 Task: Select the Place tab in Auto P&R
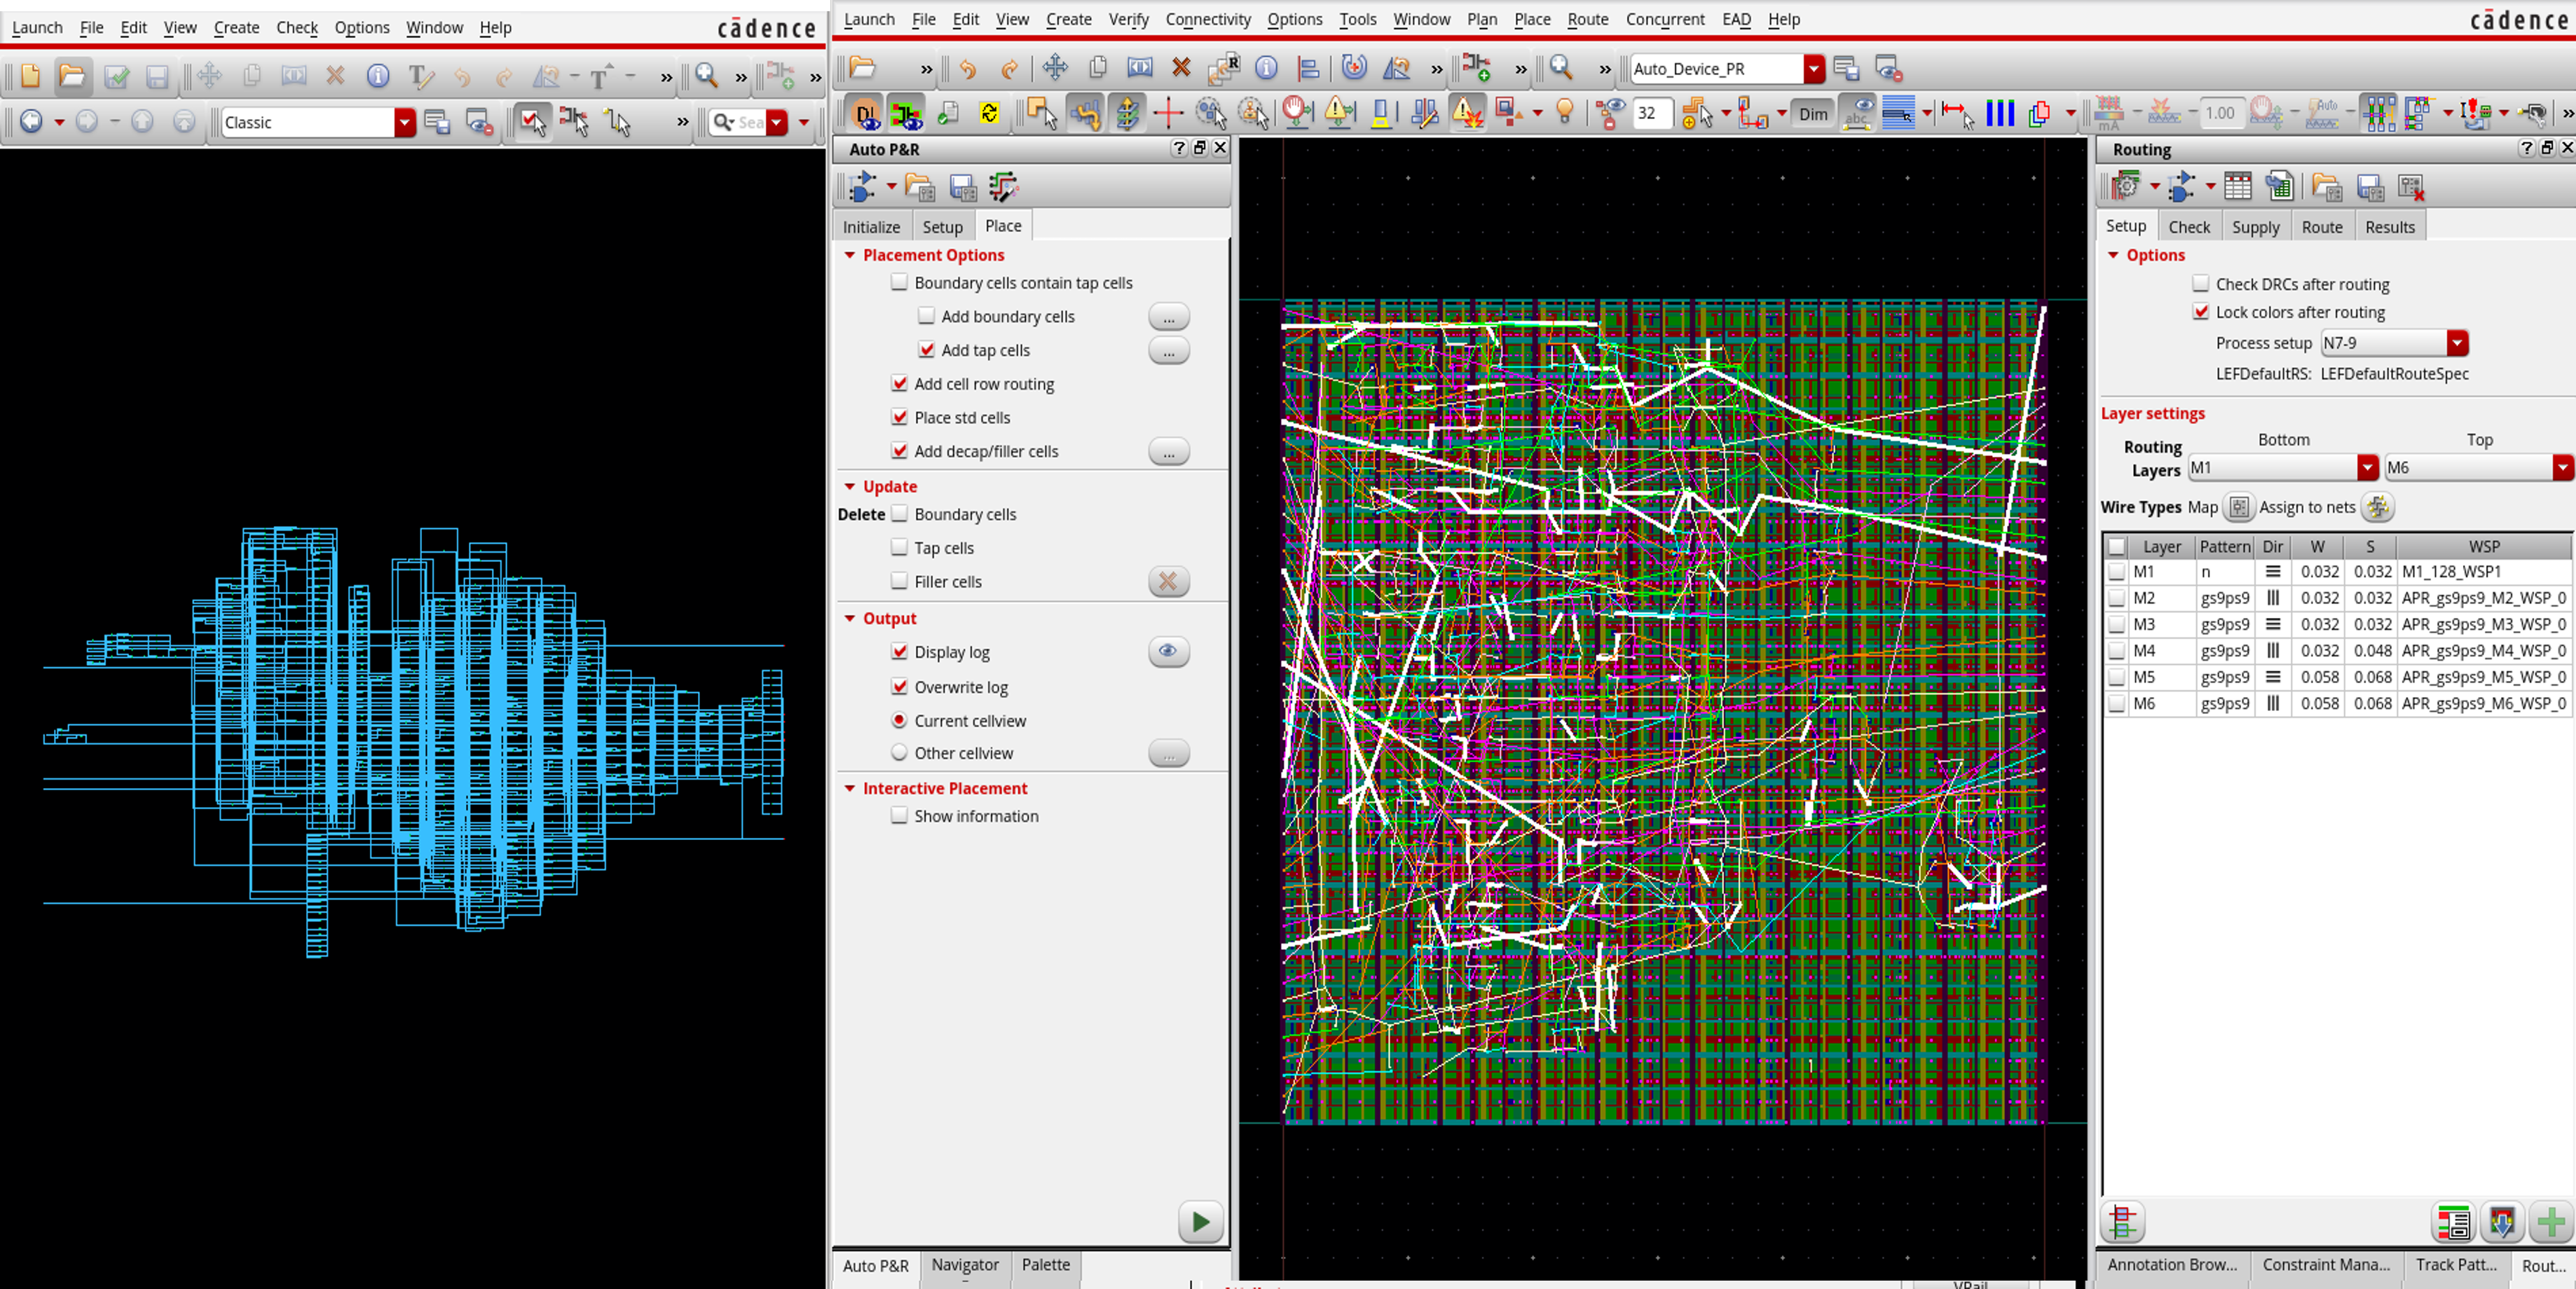coord(1003,226)
